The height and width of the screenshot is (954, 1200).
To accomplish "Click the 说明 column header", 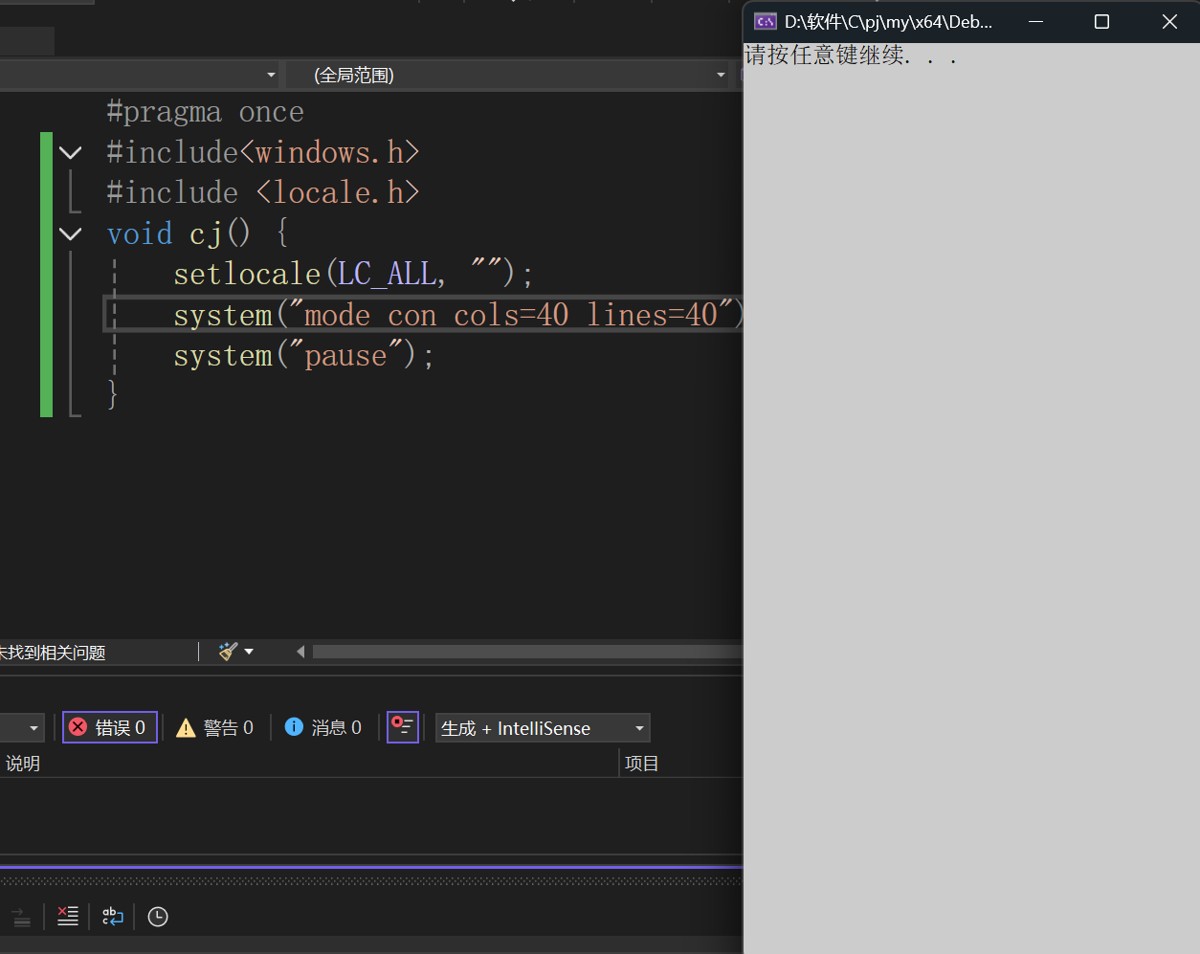I will click(23, 763).
